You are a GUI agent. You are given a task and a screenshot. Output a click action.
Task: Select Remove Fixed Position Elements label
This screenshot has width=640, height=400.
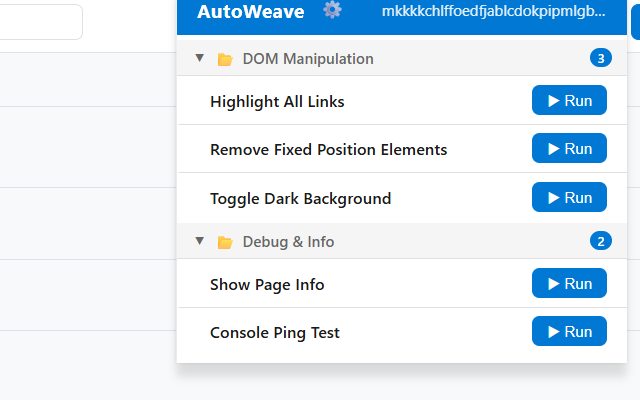pos(329,150)
